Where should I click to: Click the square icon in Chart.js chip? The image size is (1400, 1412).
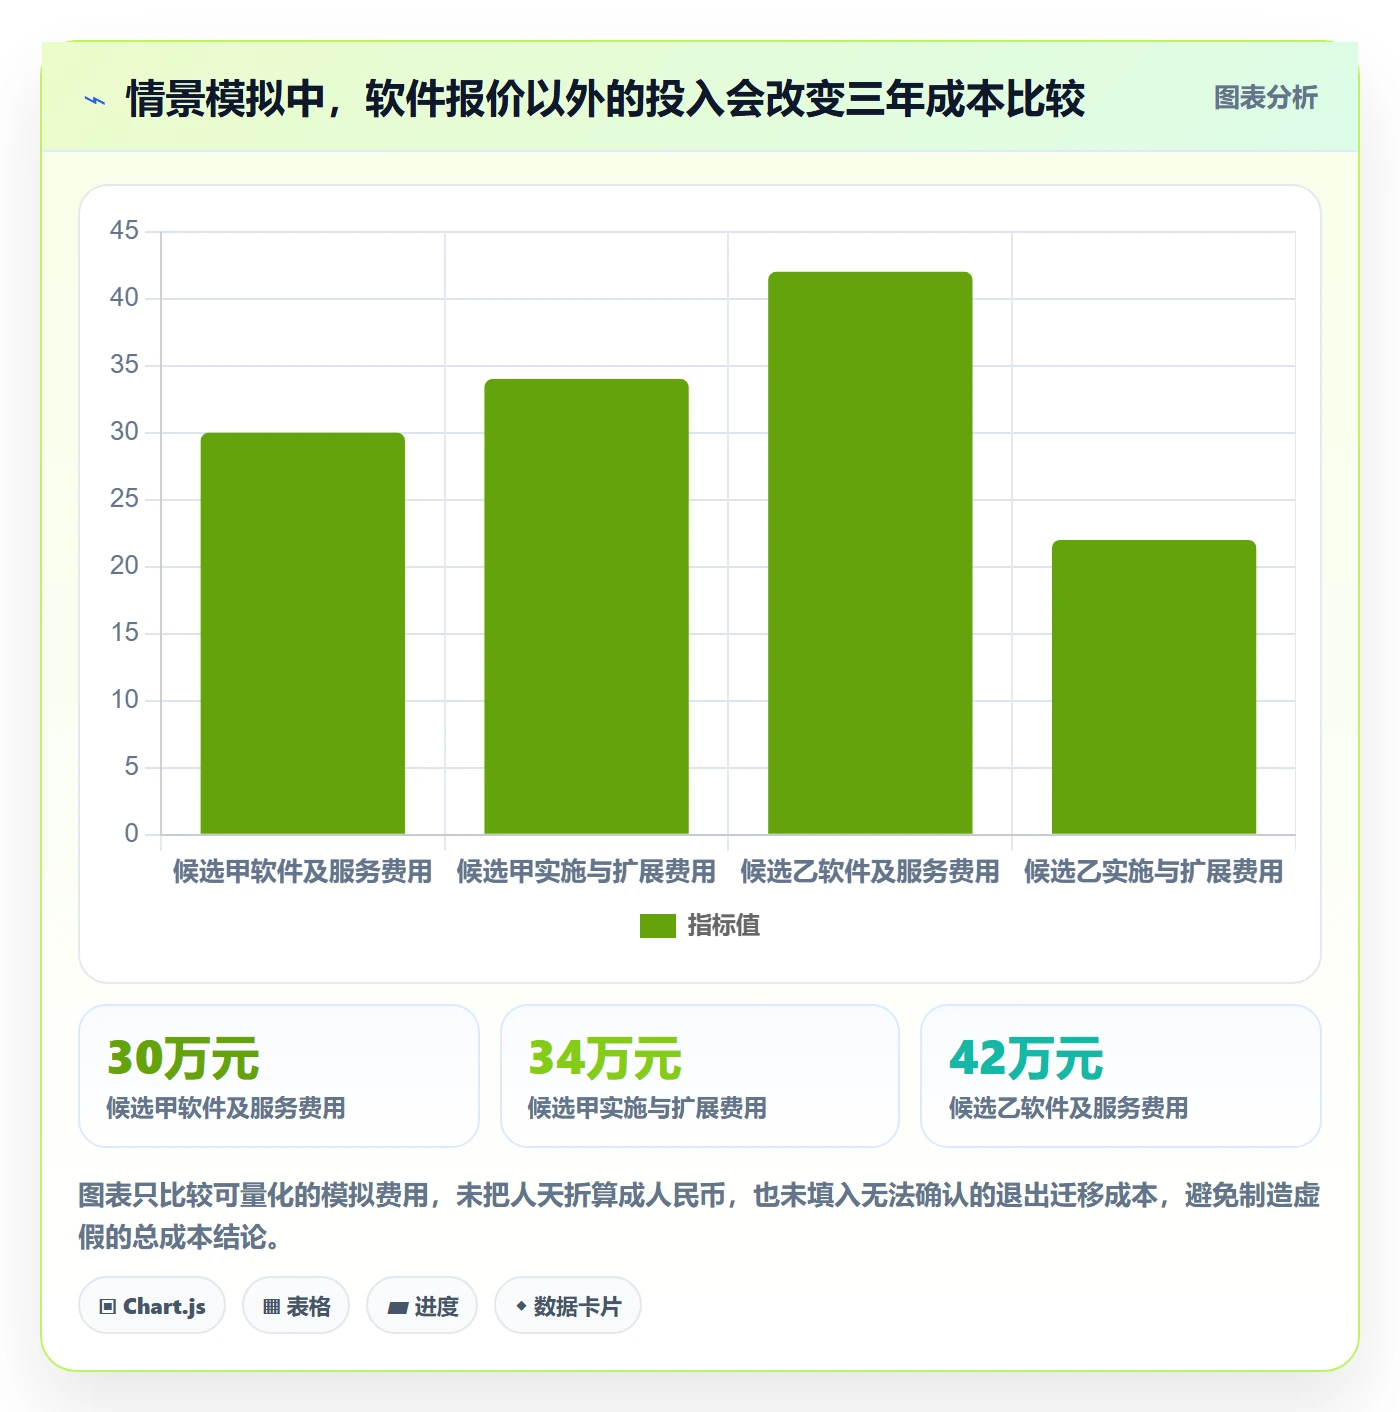[x=108, y=1307]
